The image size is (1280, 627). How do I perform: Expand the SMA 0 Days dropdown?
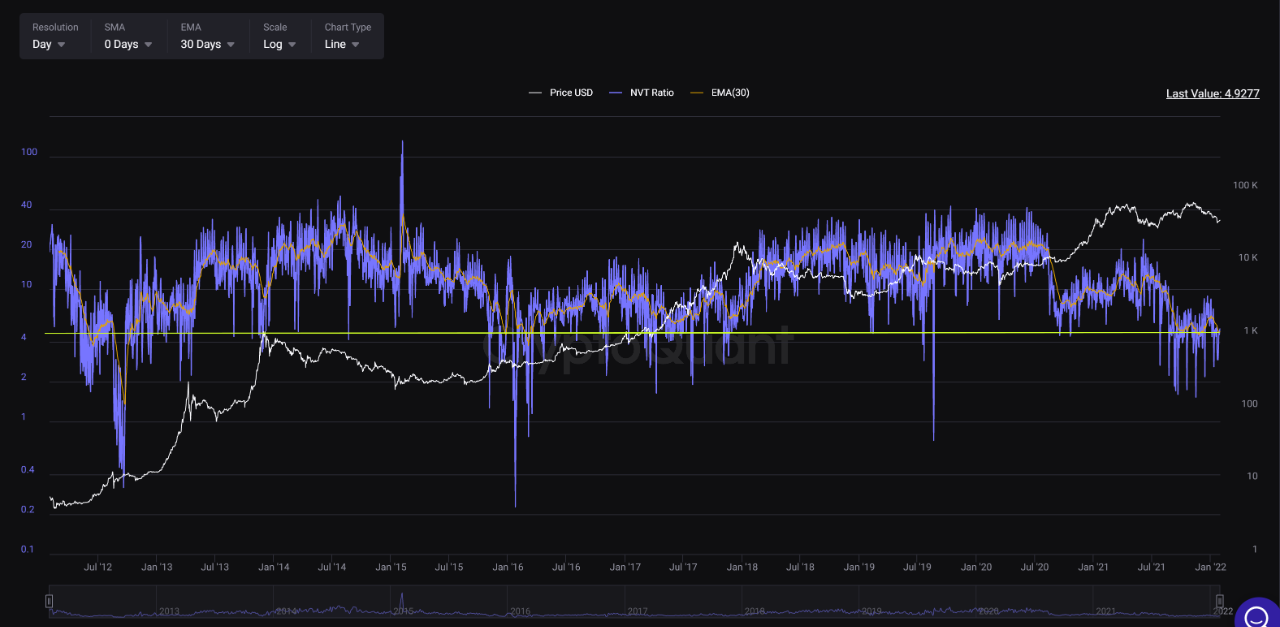point(128,44)
